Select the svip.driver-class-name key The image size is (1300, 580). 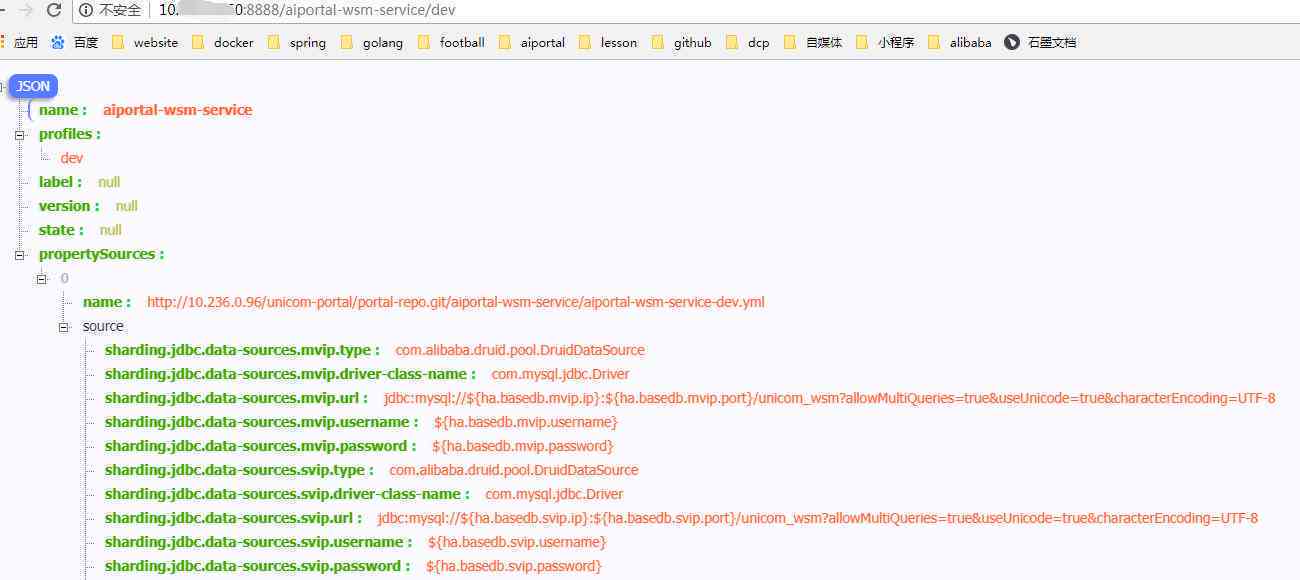tap(287, 494)
